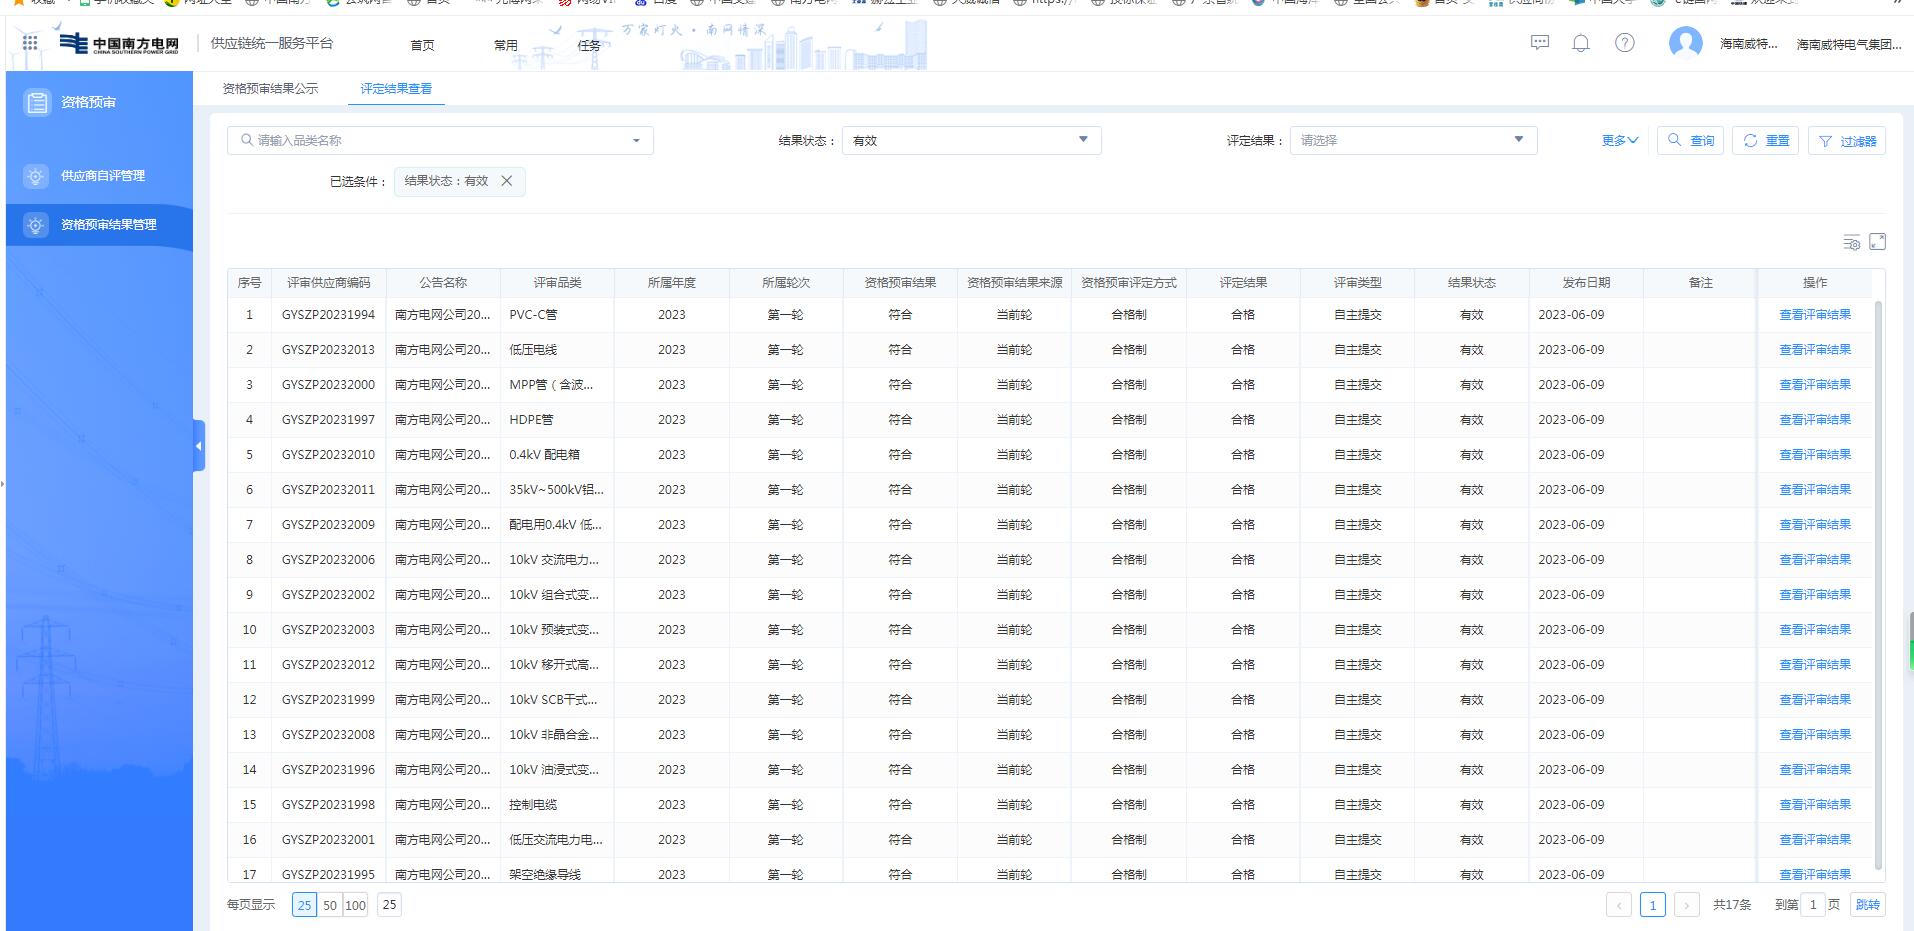Switch to 资格预审结果公示 tab
This screenshot has height=931, width=1914.
(x=270, y=89)
